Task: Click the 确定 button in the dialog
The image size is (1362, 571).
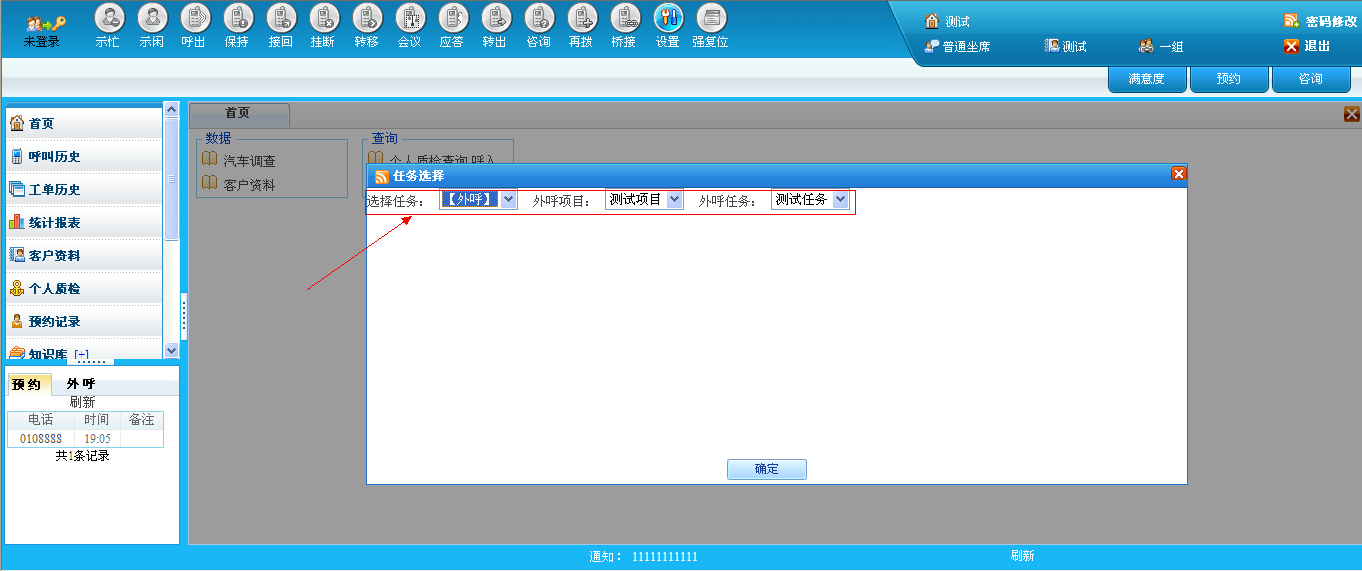Action: pos(766,469)
